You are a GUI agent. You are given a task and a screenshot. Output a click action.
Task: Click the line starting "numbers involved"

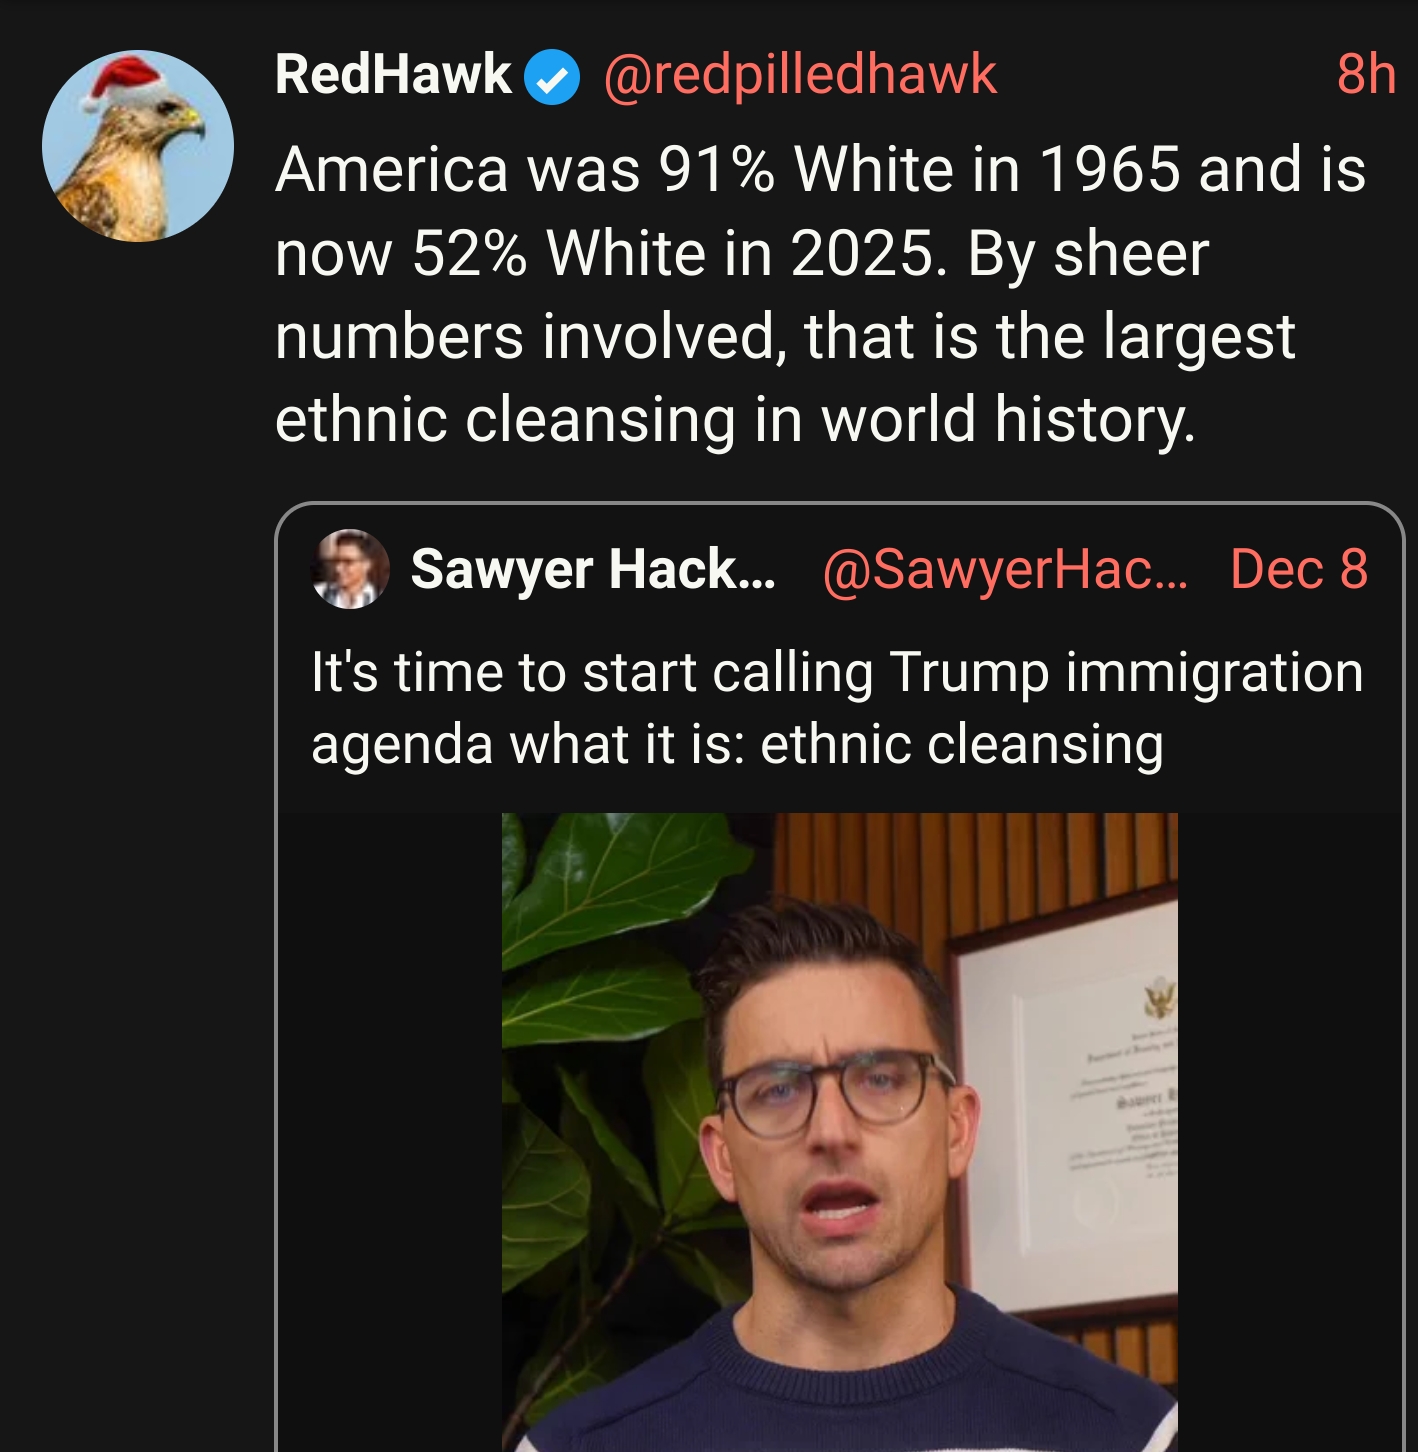785,336
